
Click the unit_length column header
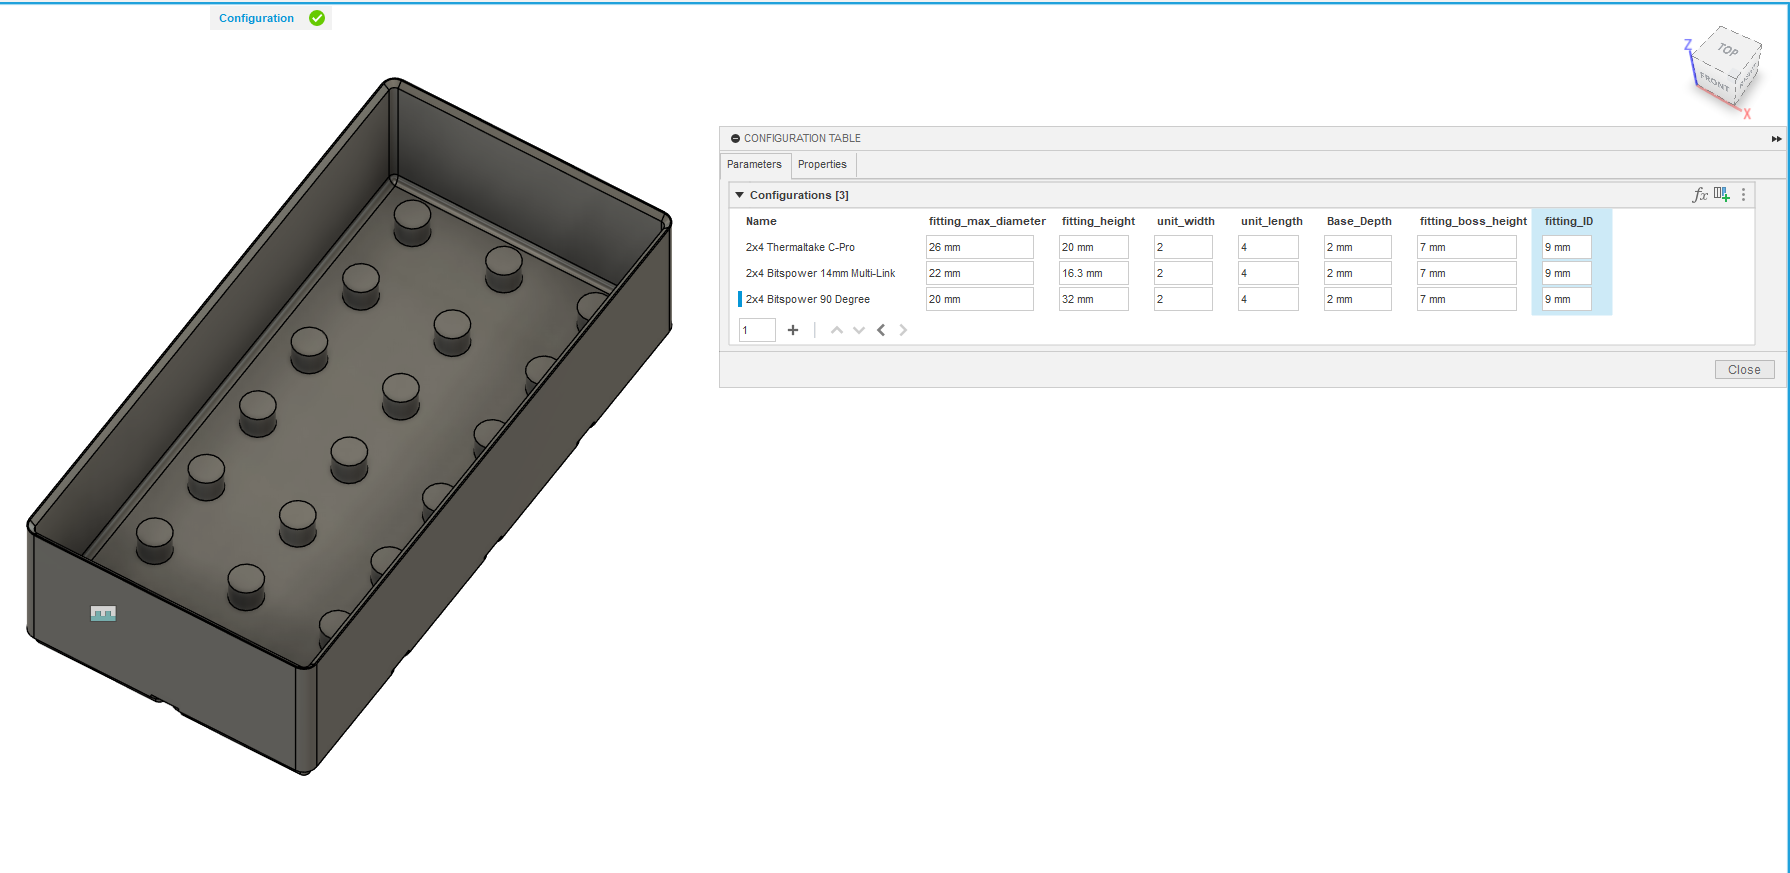point(1272,221)
